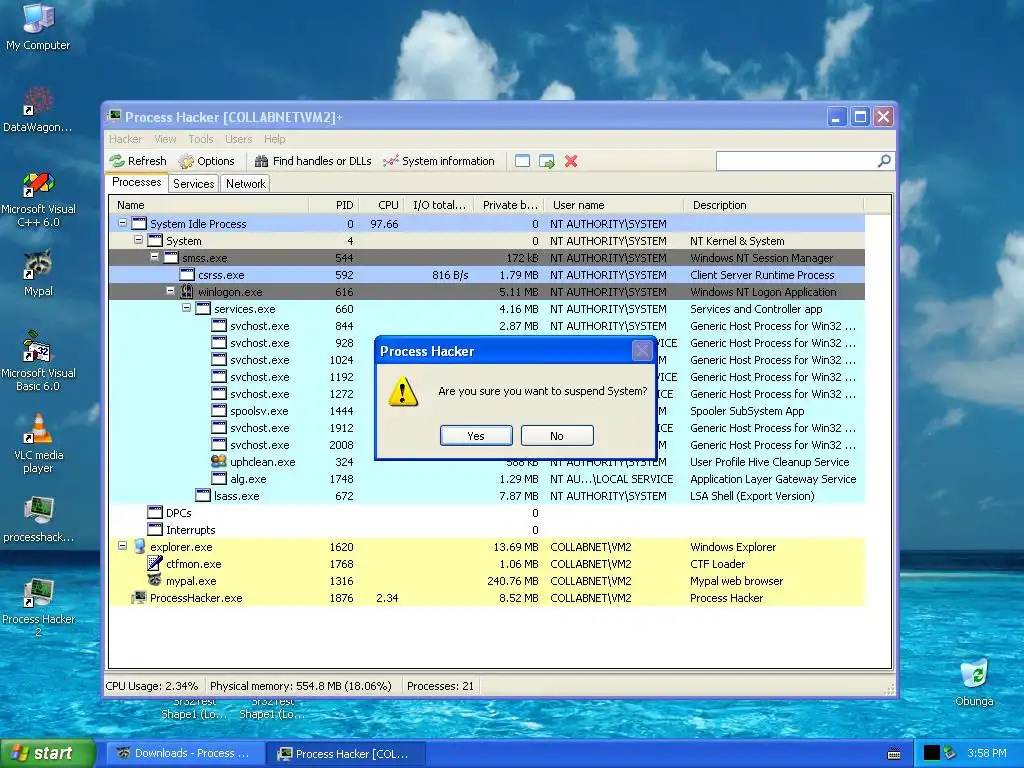Collapse the explorer.exe node

pyautogui.click(x=122, y=545)
